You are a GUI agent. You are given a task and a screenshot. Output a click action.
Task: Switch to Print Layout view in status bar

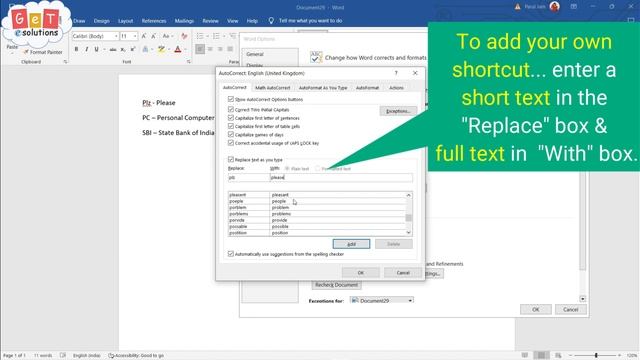541,356
